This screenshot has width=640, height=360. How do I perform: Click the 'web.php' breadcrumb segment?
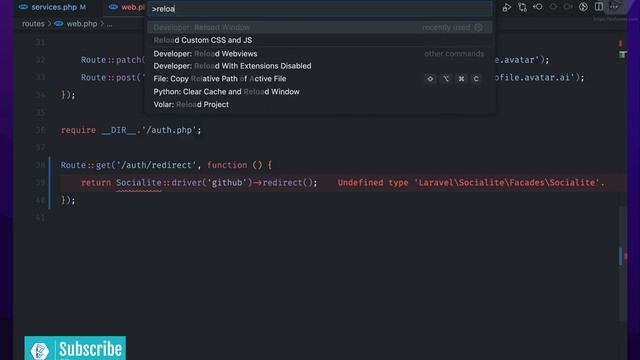coord(82,24)
